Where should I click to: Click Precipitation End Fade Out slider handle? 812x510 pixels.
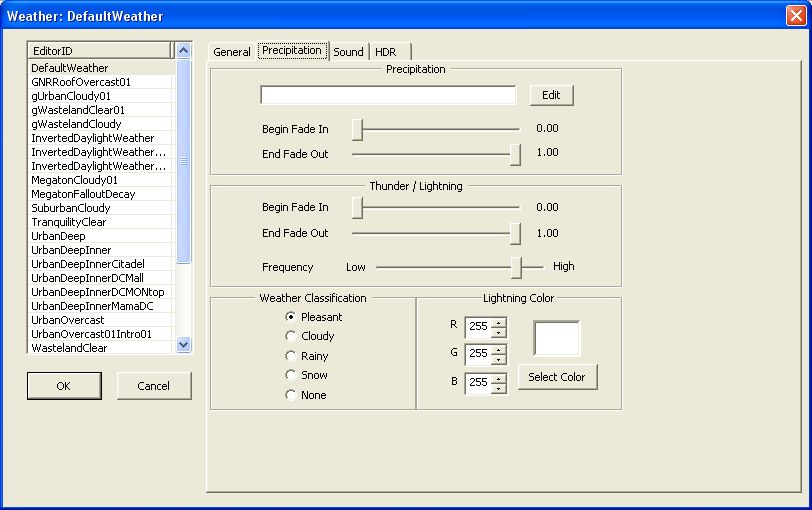click(515, 154)
